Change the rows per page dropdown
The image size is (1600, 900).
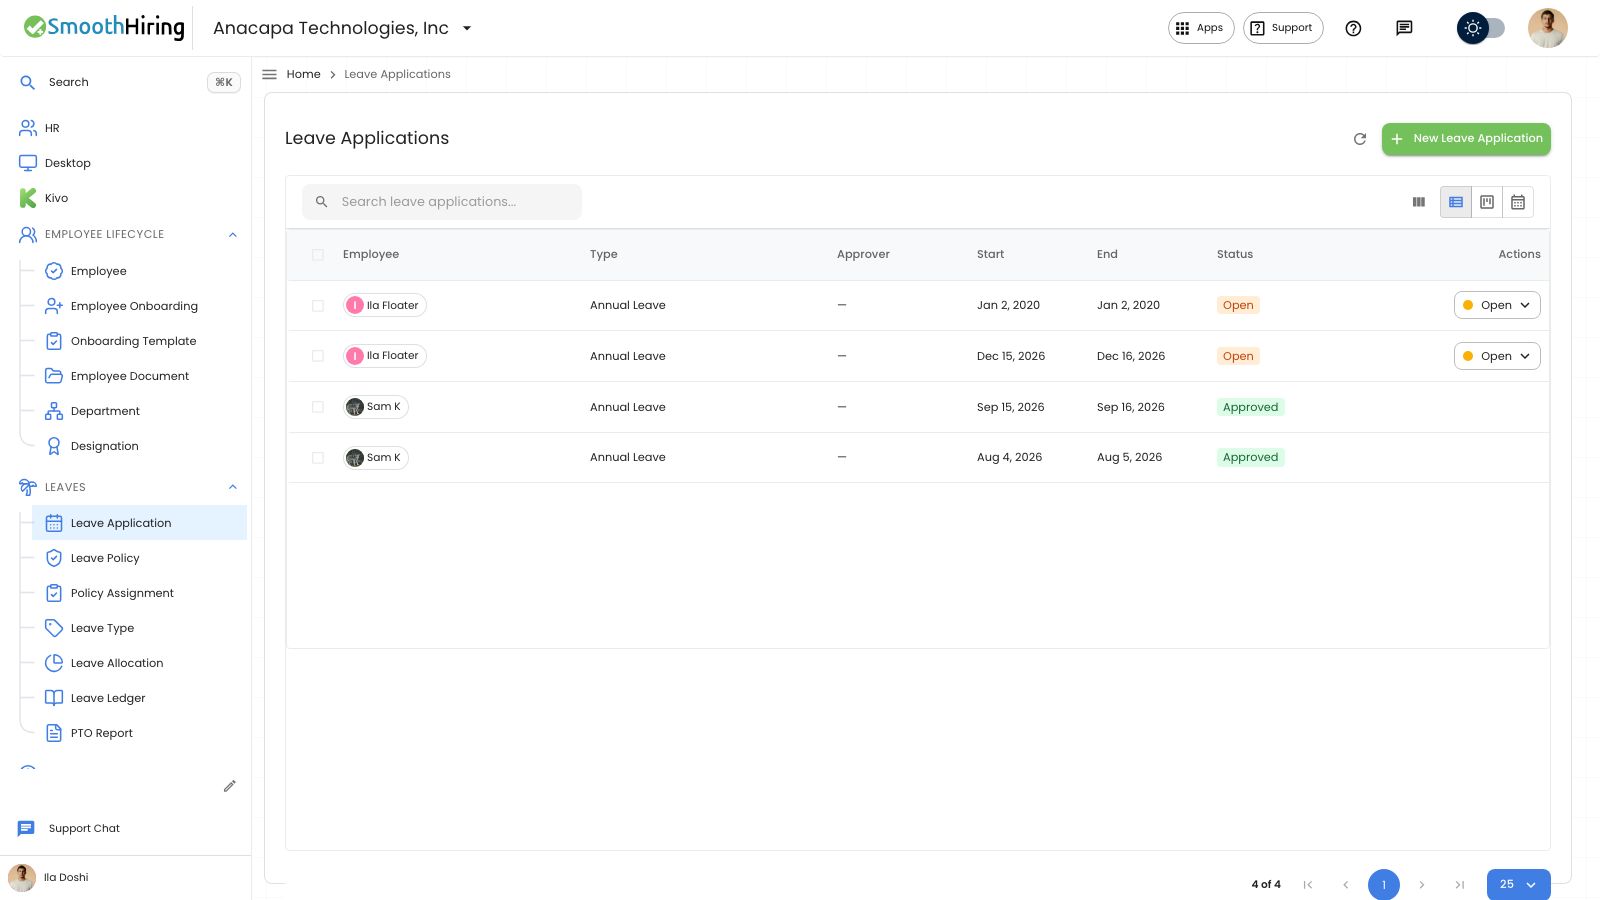pos(1518,885)
